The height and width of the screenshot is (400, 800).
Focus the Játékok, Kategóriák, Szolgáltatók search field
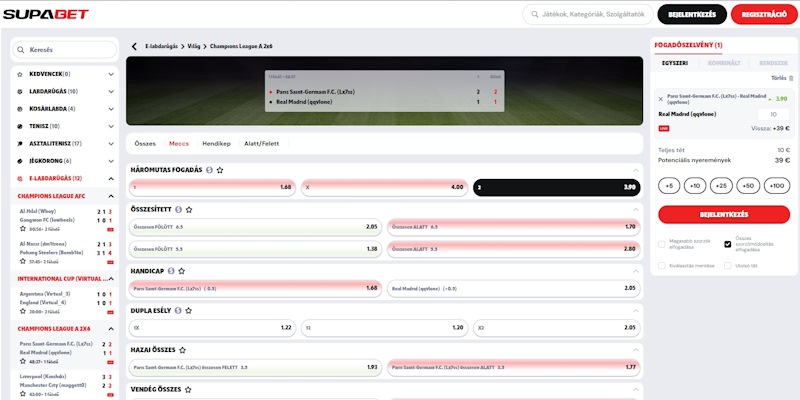[x=588, y=14]
